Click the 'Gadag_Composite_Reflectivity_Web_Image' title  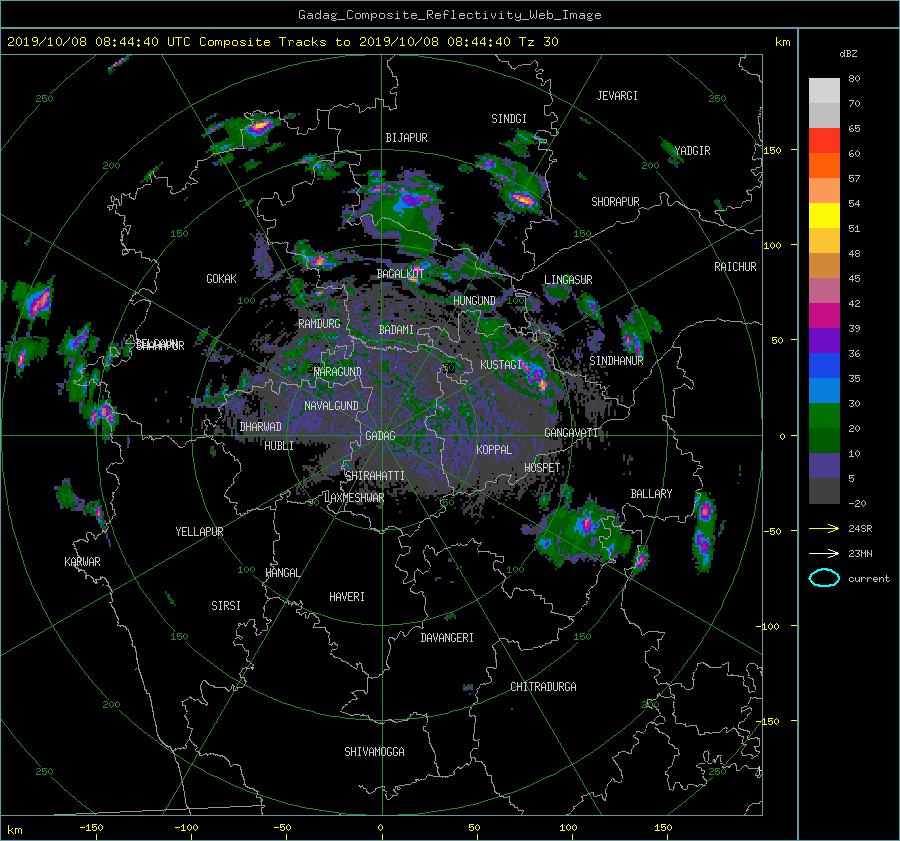coord(449,15)
